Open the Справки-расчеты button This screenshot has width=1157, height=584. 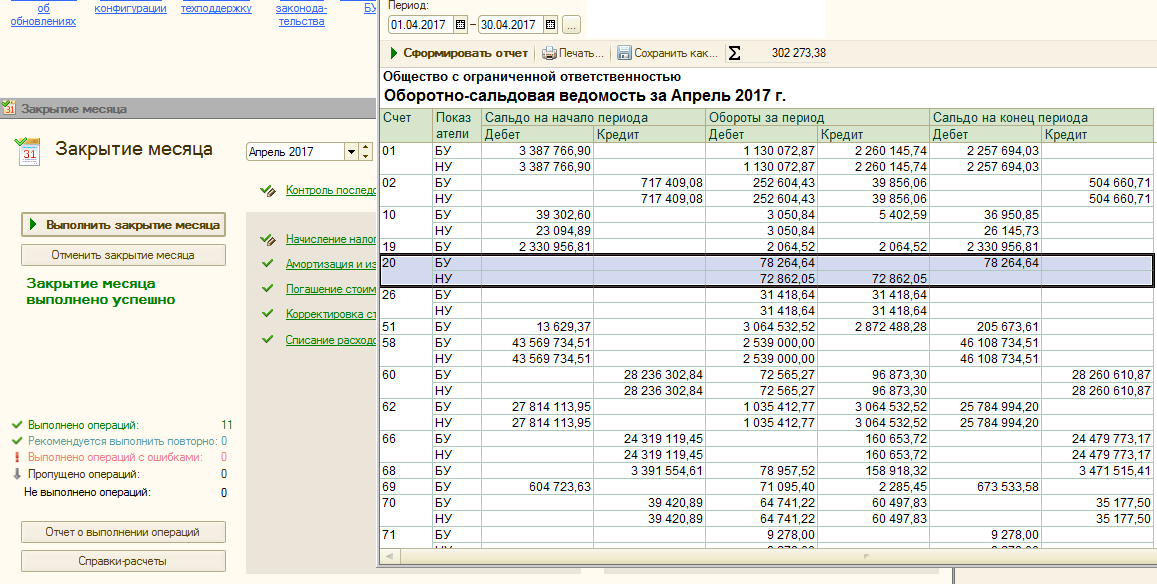[123, 561]
